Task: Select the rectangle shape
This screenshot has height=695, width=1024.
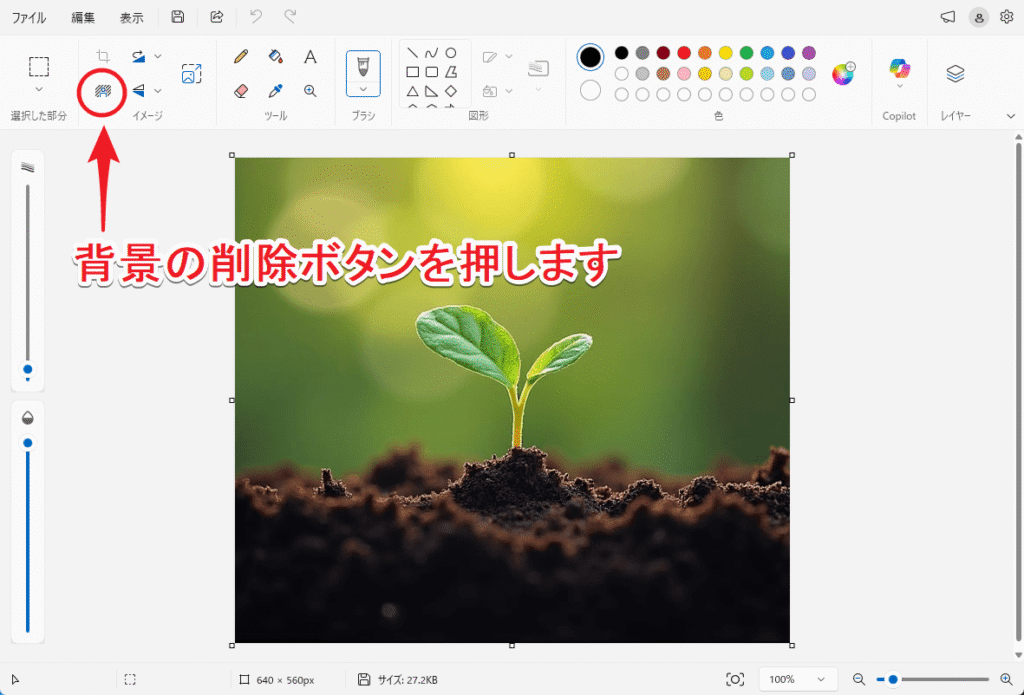Action: (413, 72)
